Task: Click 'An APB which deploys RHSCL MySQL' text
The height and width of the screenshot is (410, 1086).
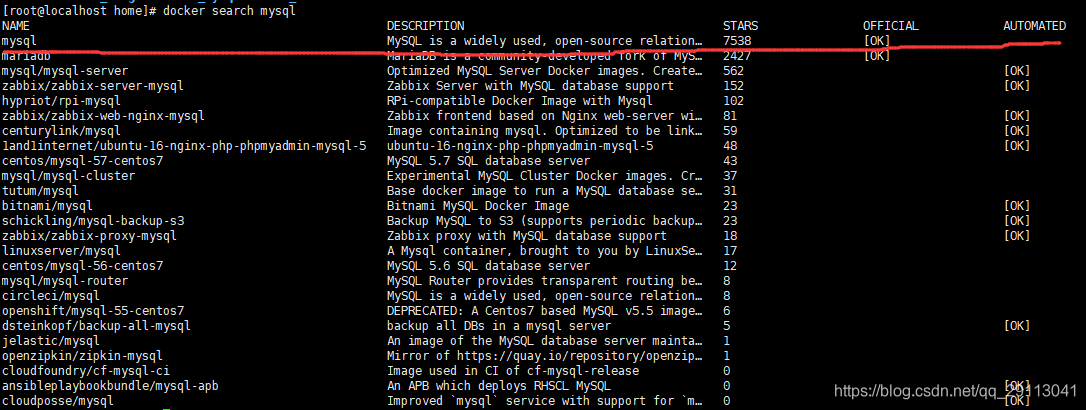Action: 499,385
